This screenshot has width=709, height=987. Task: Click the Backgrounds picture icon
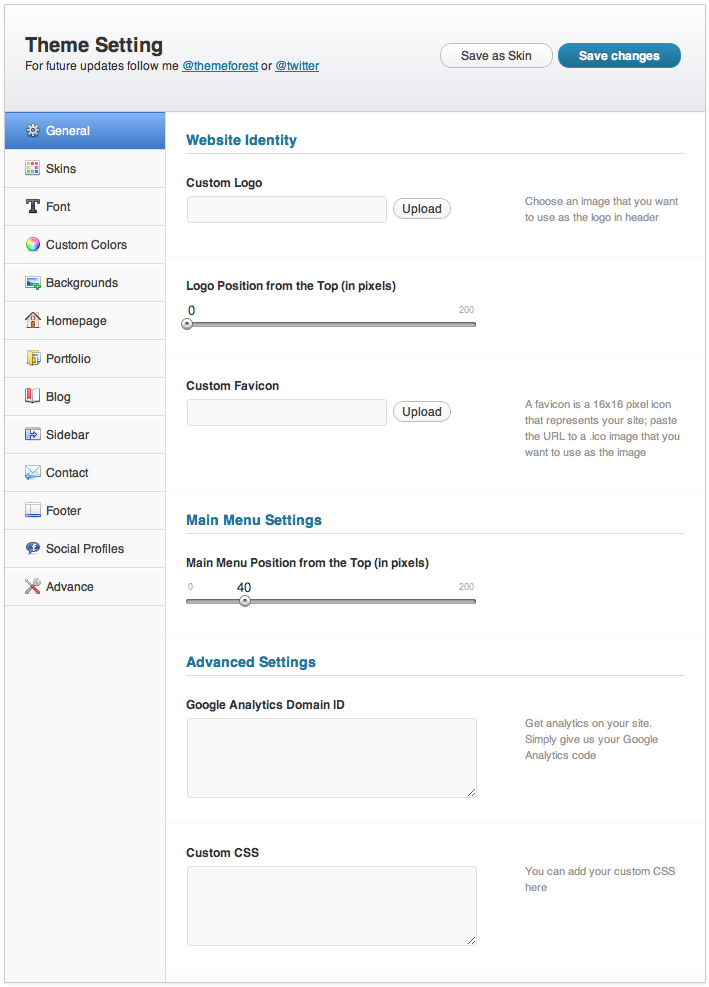[32, 283]
